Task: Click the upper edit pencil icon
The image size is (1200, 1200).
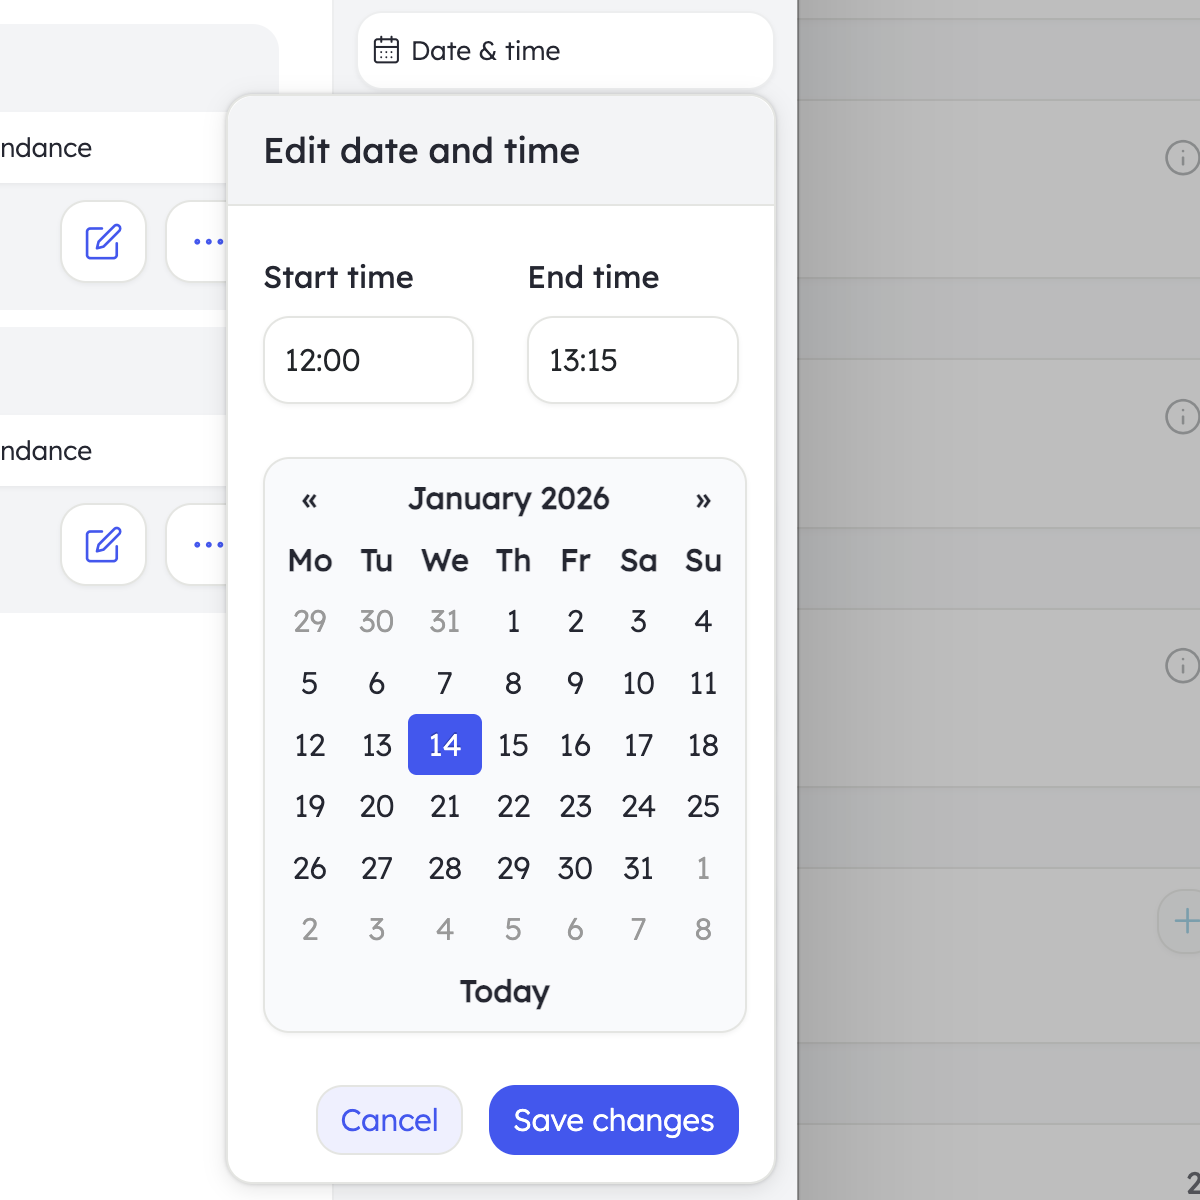Action: (x=103, y=241)
